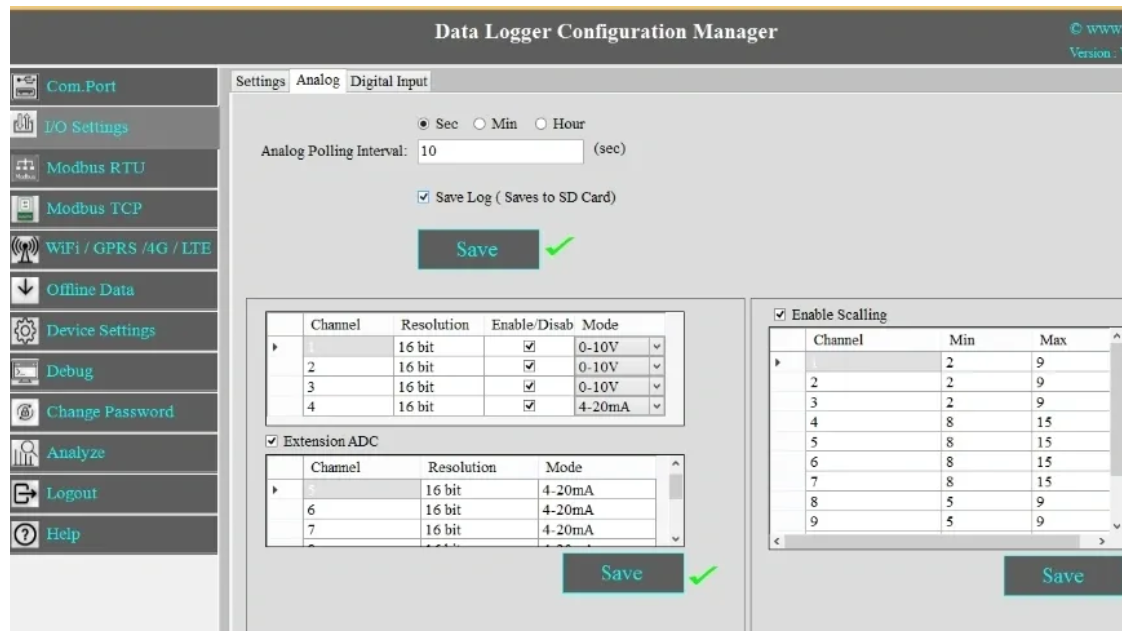
Task: Click Save button under polling interval
Action: tap(477, 250)
